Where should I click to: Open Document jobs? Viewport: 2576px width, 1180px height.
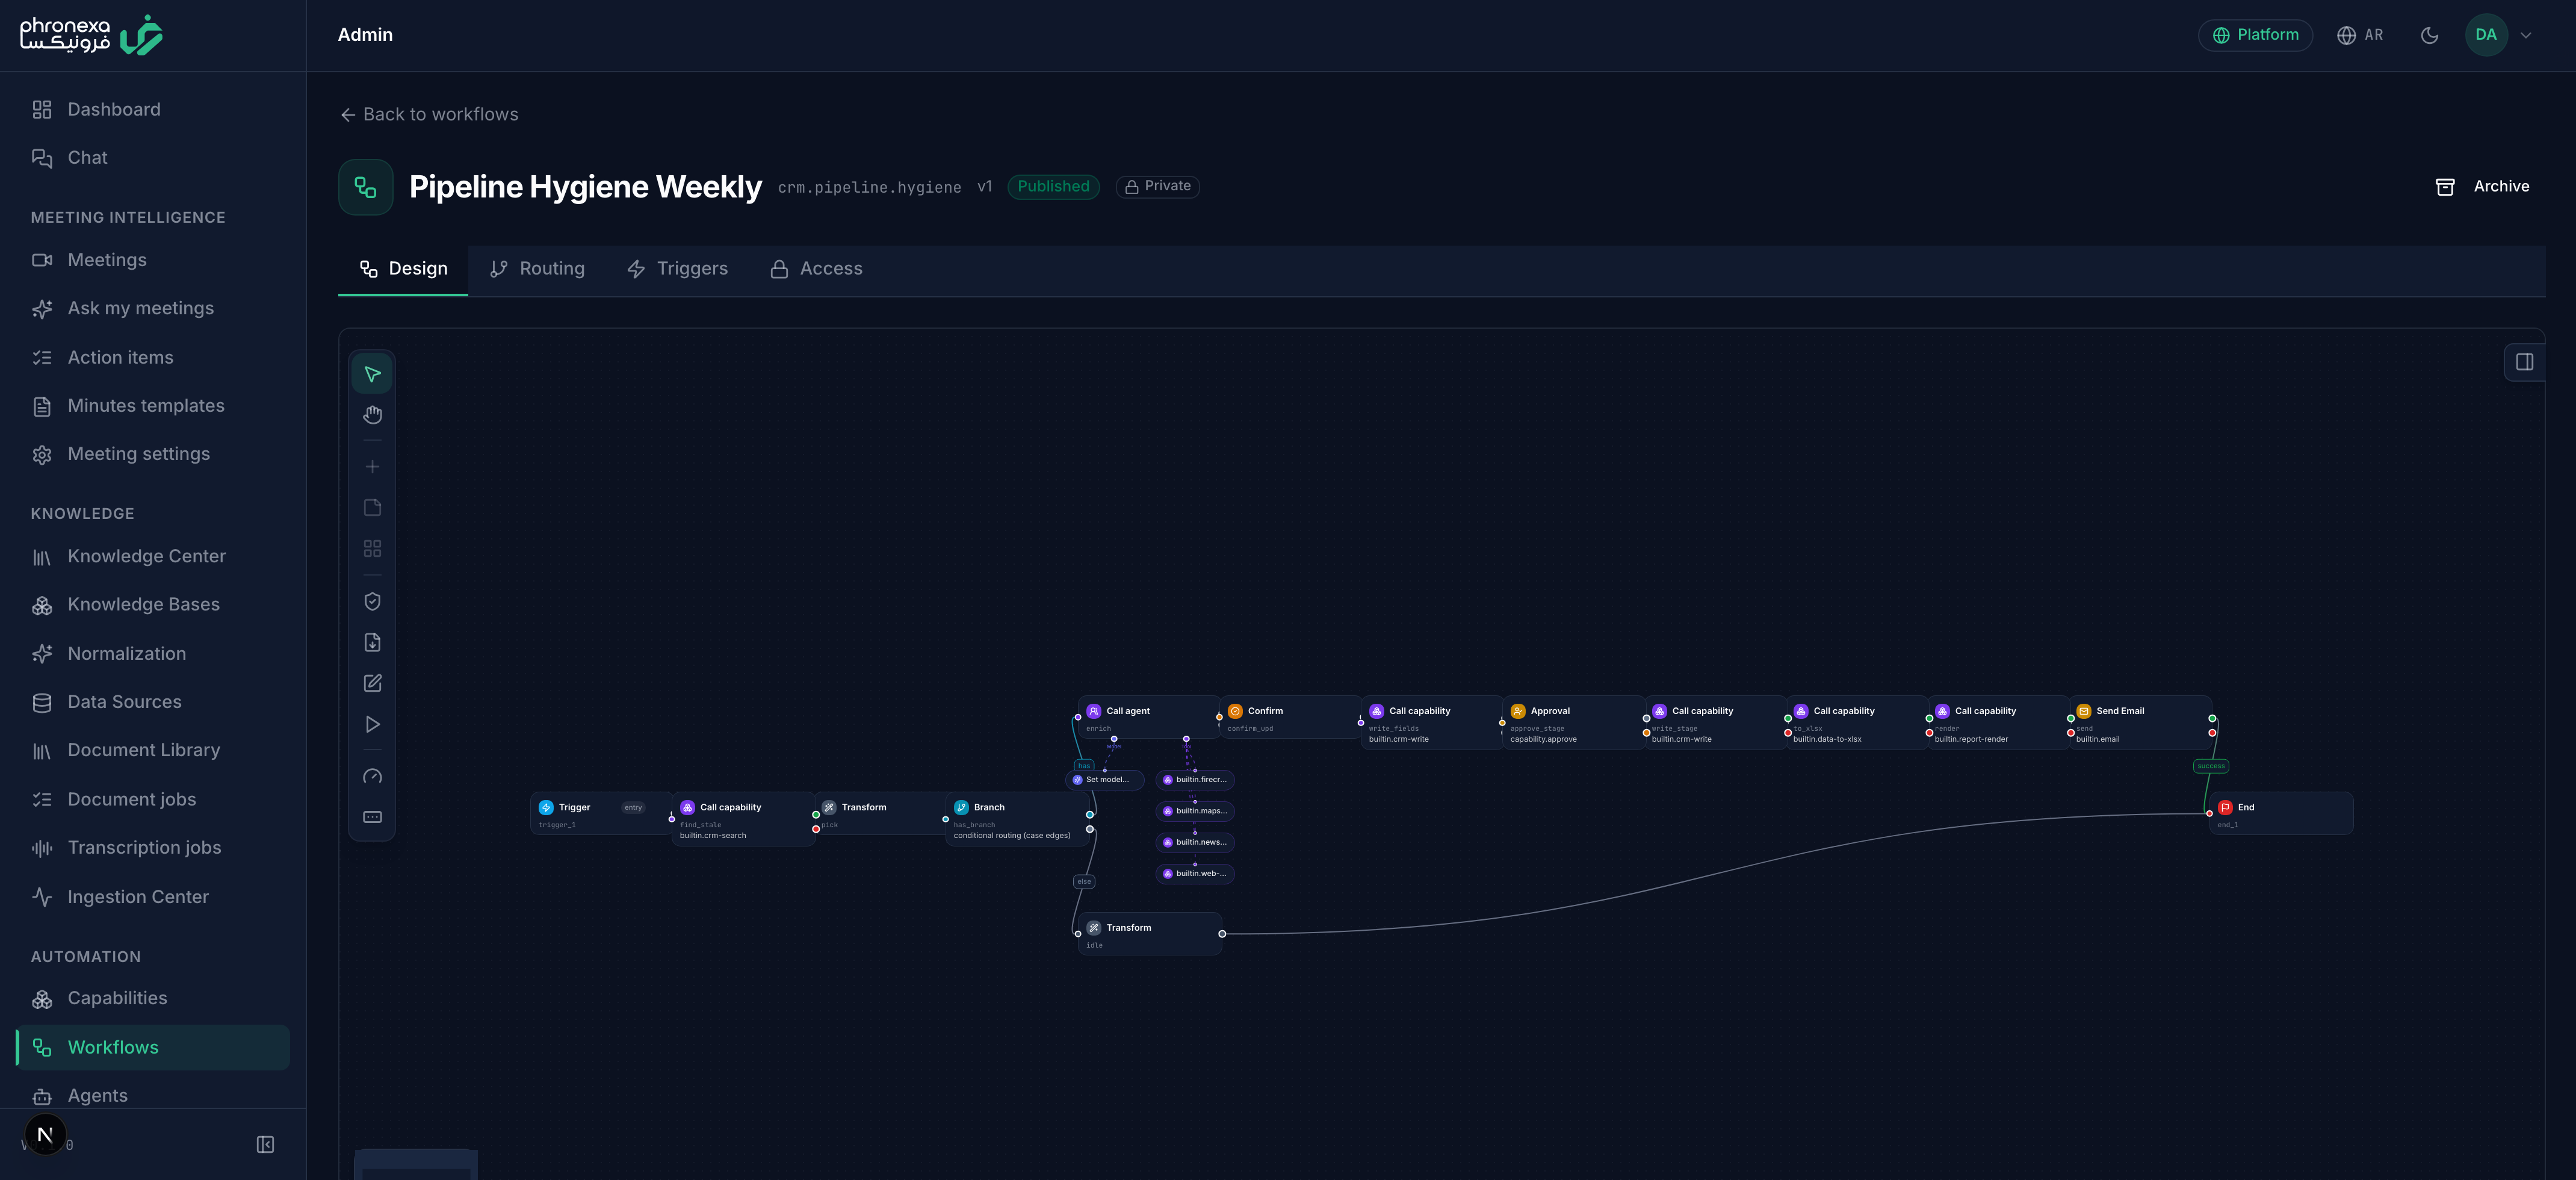click(x=153, y=800)
